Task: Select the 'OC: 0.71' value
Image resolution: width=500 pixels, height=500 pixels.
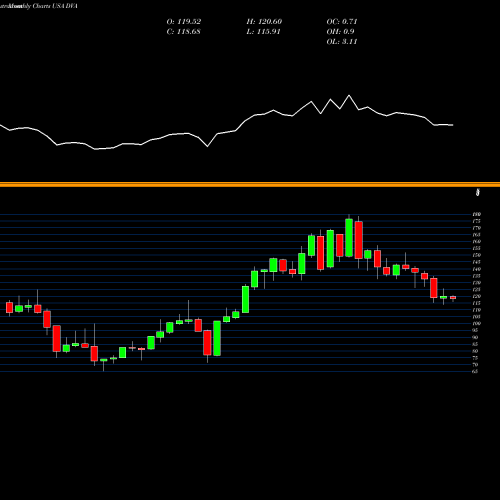Action: [x=342, y=22]
